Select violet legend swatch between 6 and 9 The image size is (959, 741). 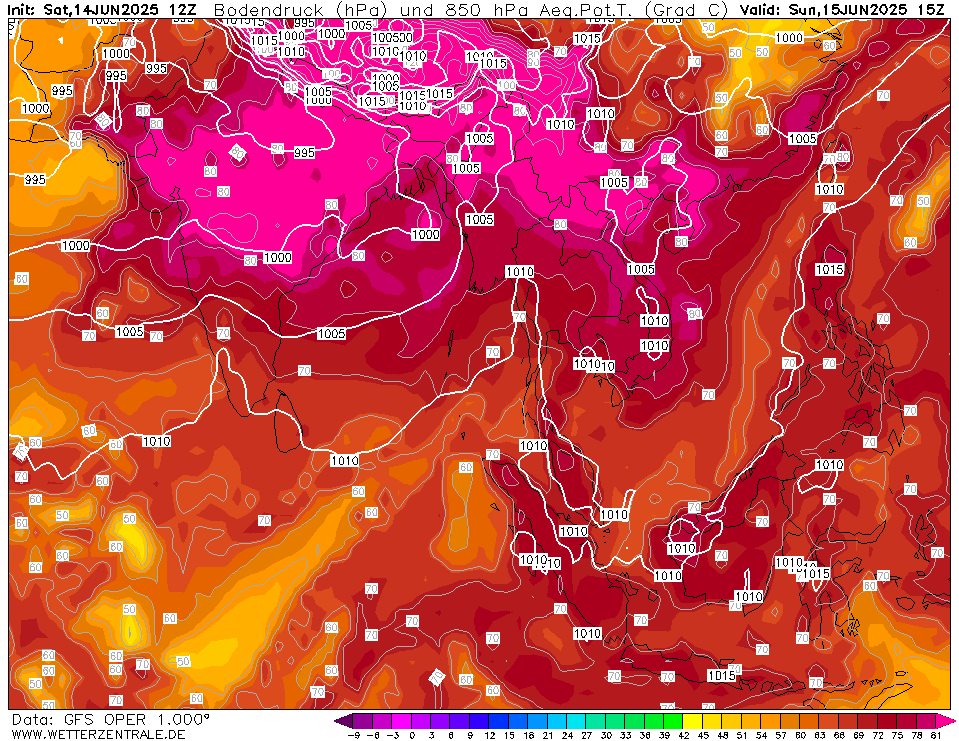[460, 721]
